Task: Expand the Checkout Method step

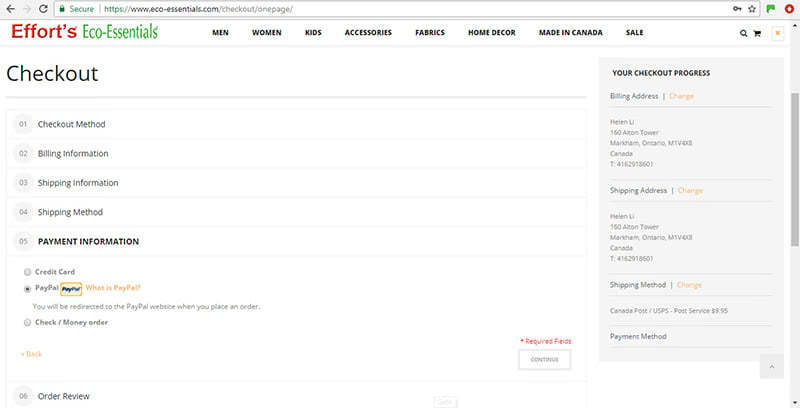Action: (x=71, y=124)
